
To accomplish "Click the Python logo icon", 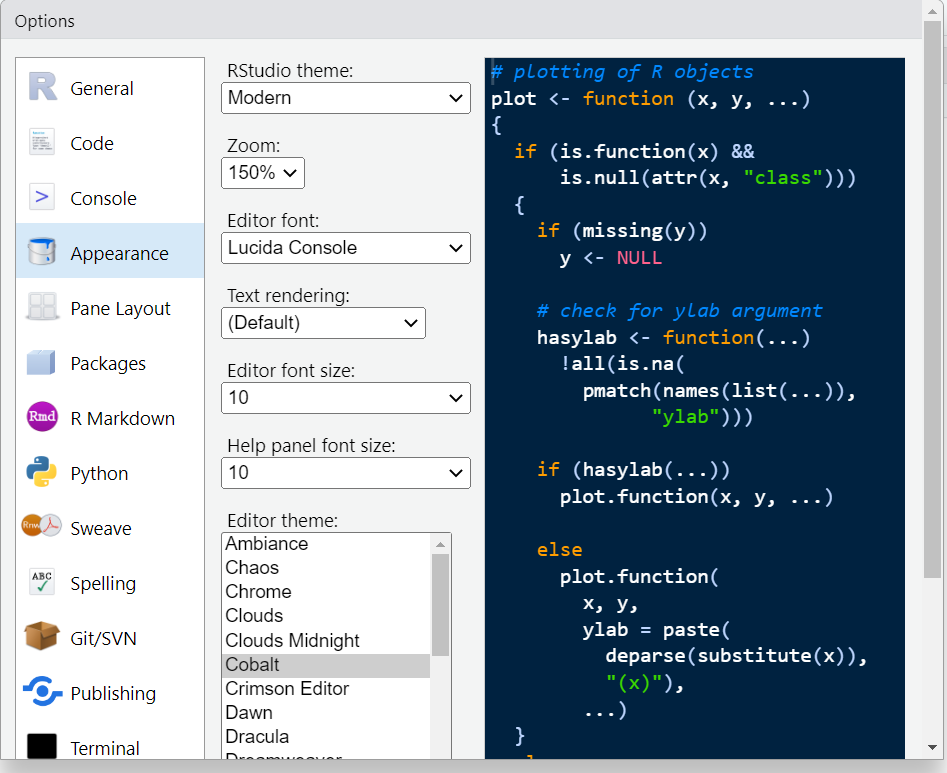I will 42,473.
